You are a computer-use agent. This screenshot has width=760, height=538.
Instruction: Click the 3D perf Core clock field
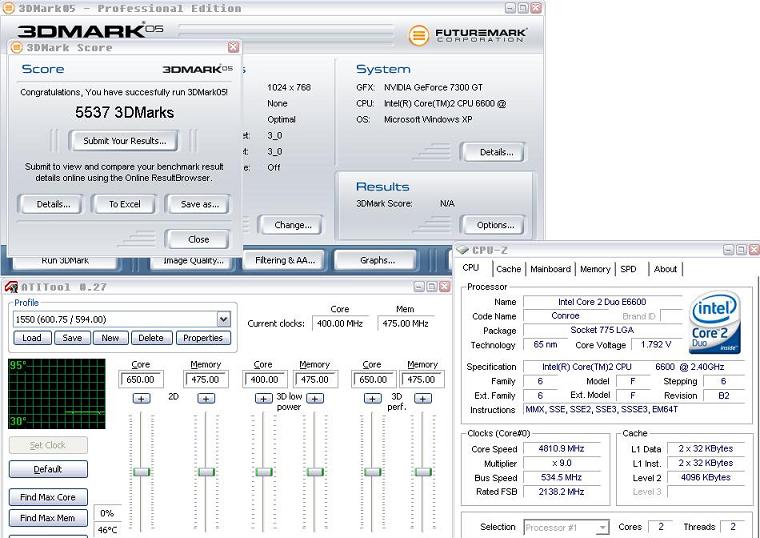tap(373, 379)
